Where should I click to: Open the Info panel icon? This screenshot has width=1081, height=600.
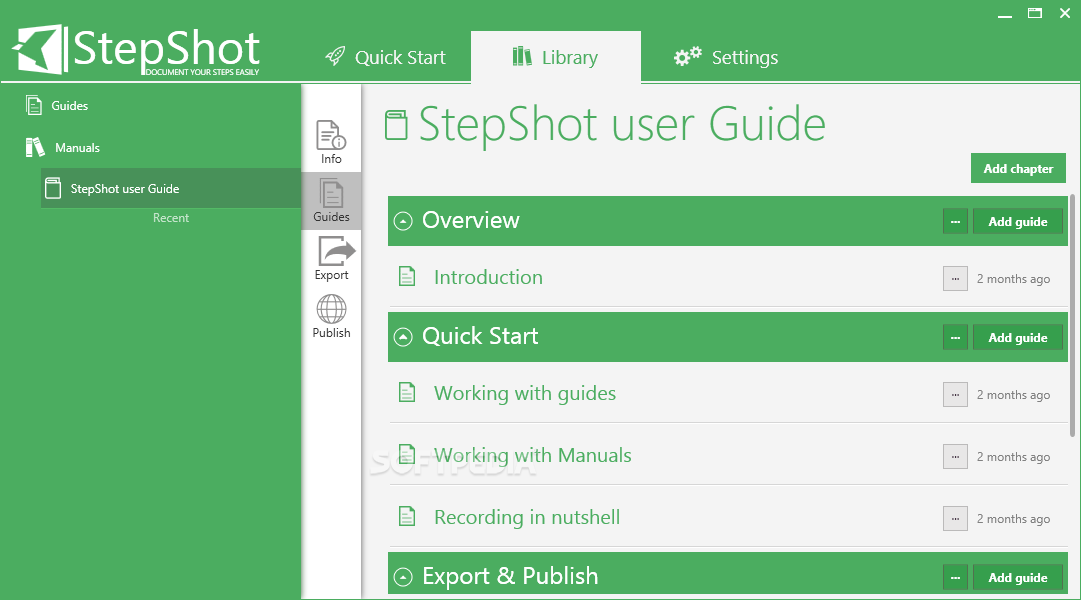point(331,142)
